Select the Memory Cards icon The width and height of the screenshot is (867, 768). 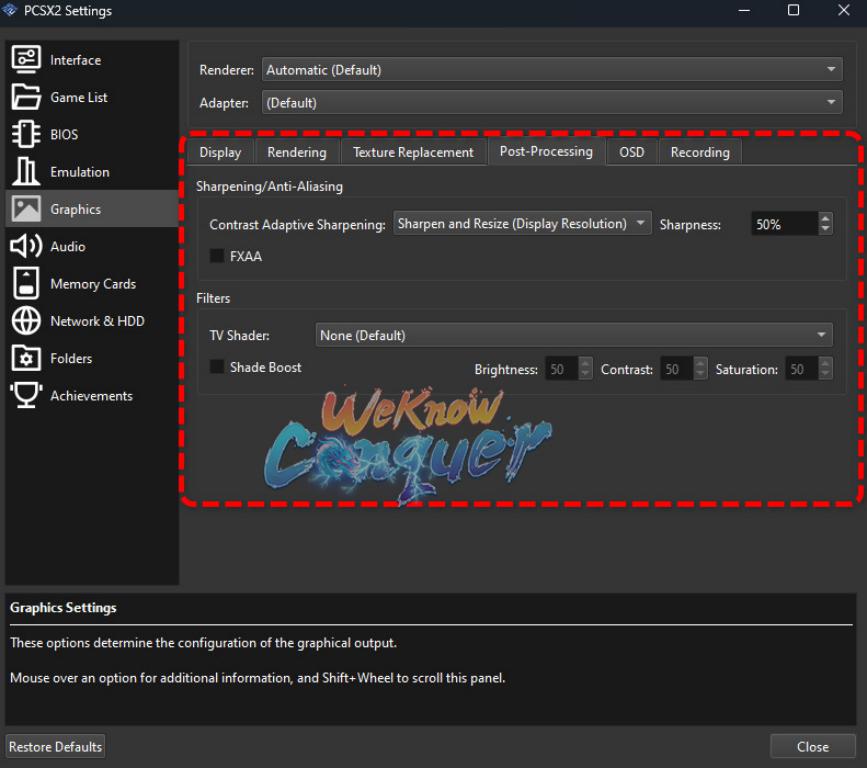(x=26, y=283)
